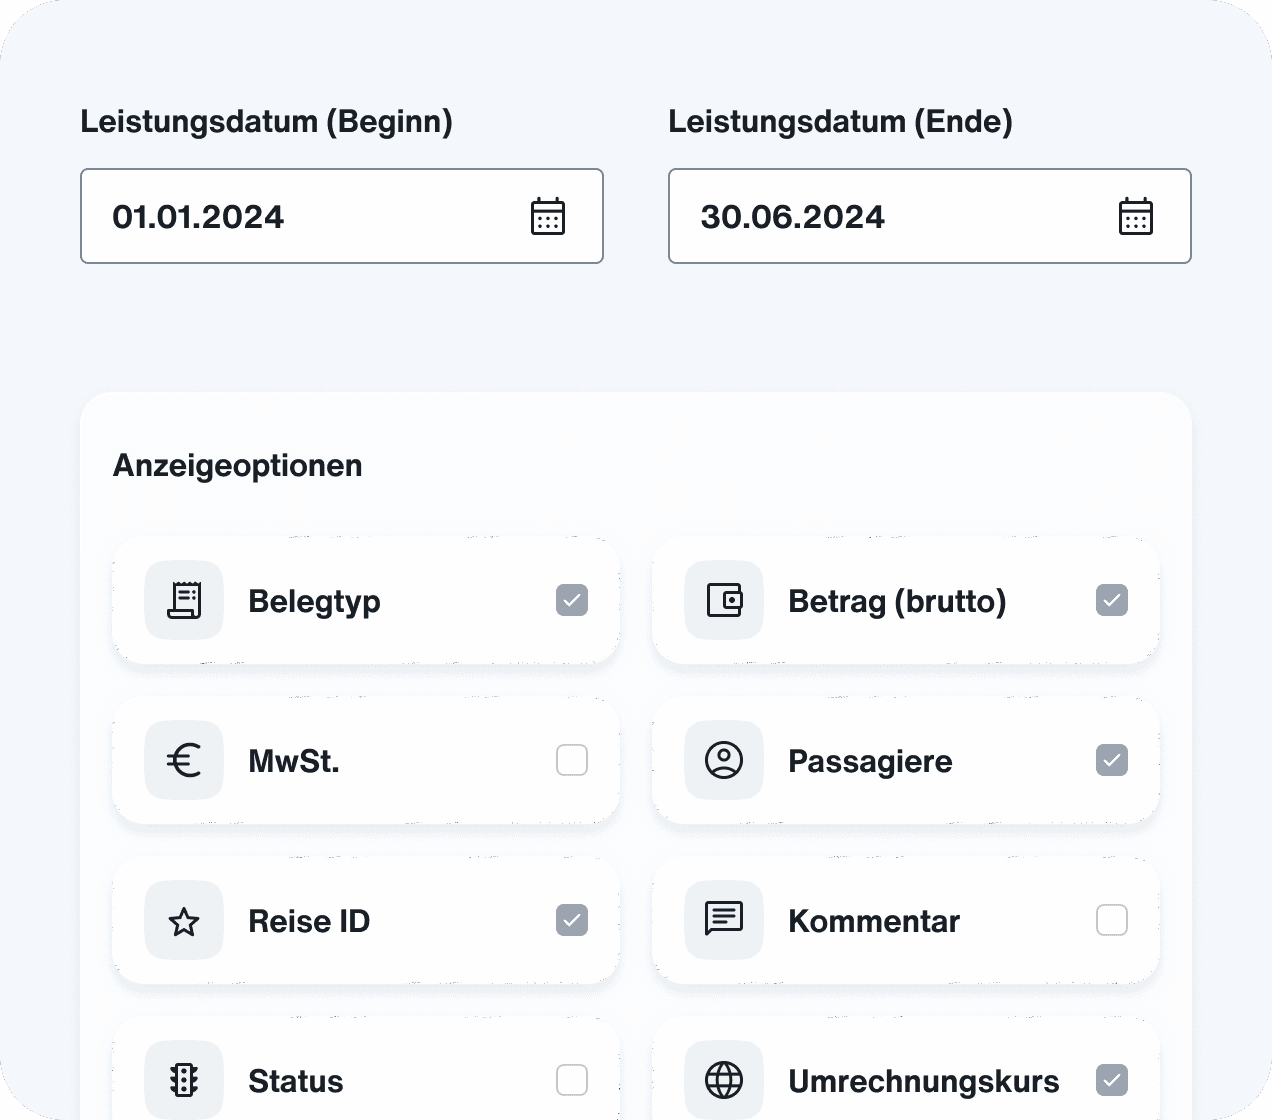The image size is (1272, 1120).
Task: Click the MwSt. euro icon
Action: [x=184, y=760]
